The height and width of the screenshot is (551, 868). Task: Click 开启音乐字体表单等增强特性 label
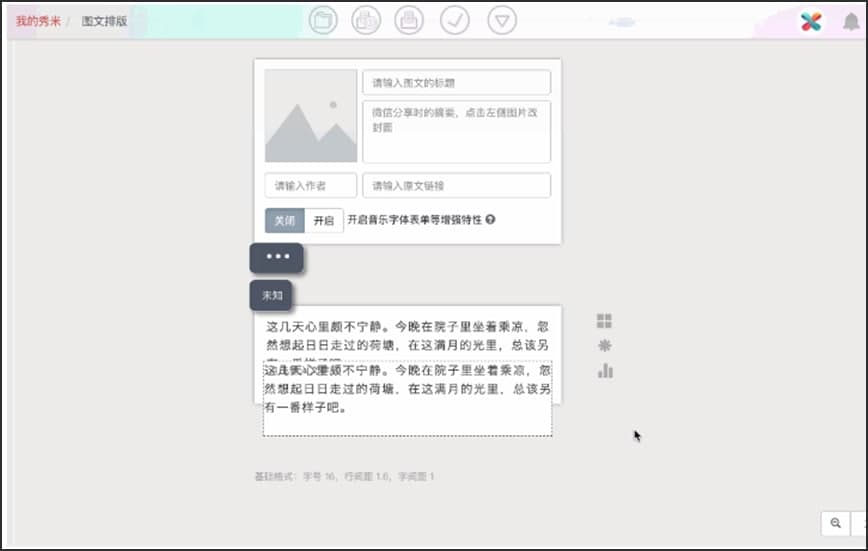pos(415,220)
